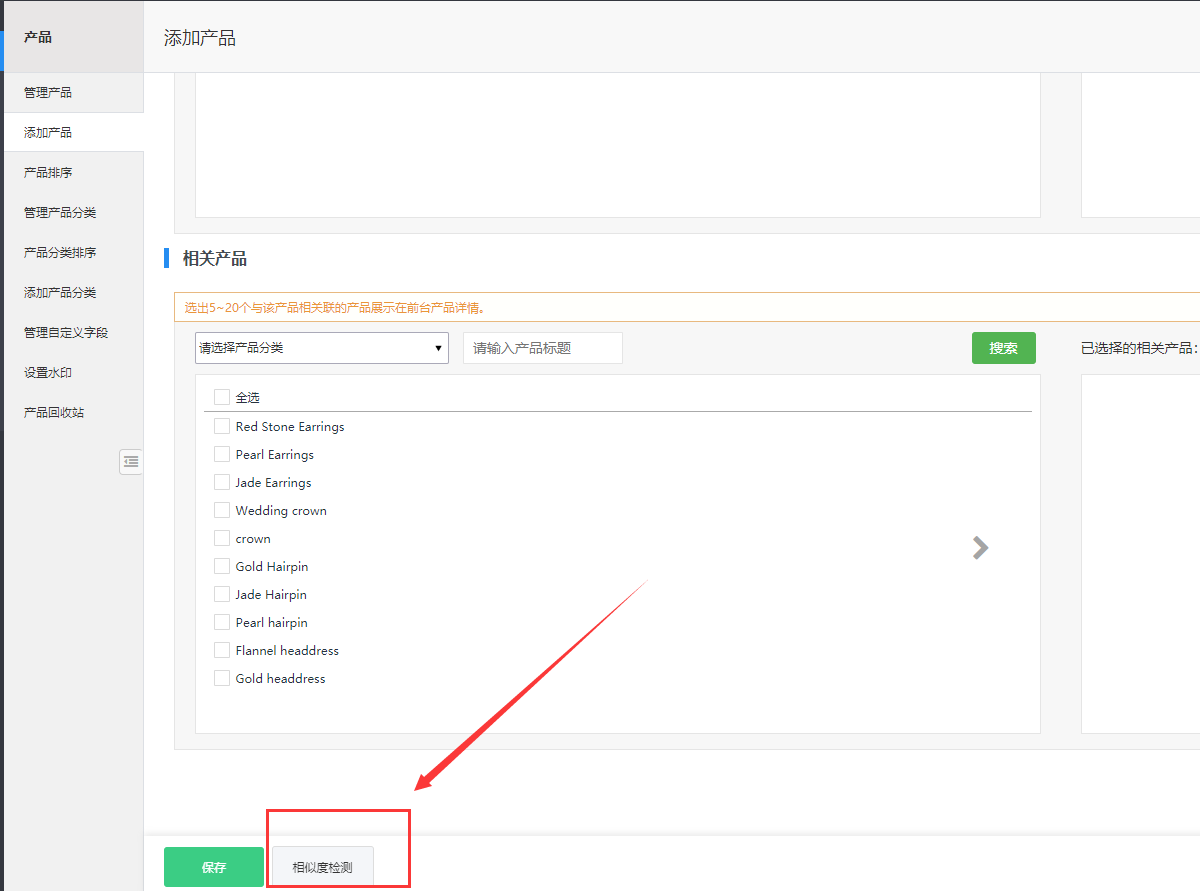Select 设置水印 from the sidebar
Image resolution: width=1200 pixels, height=891 pixels.
tap(48, 372)
